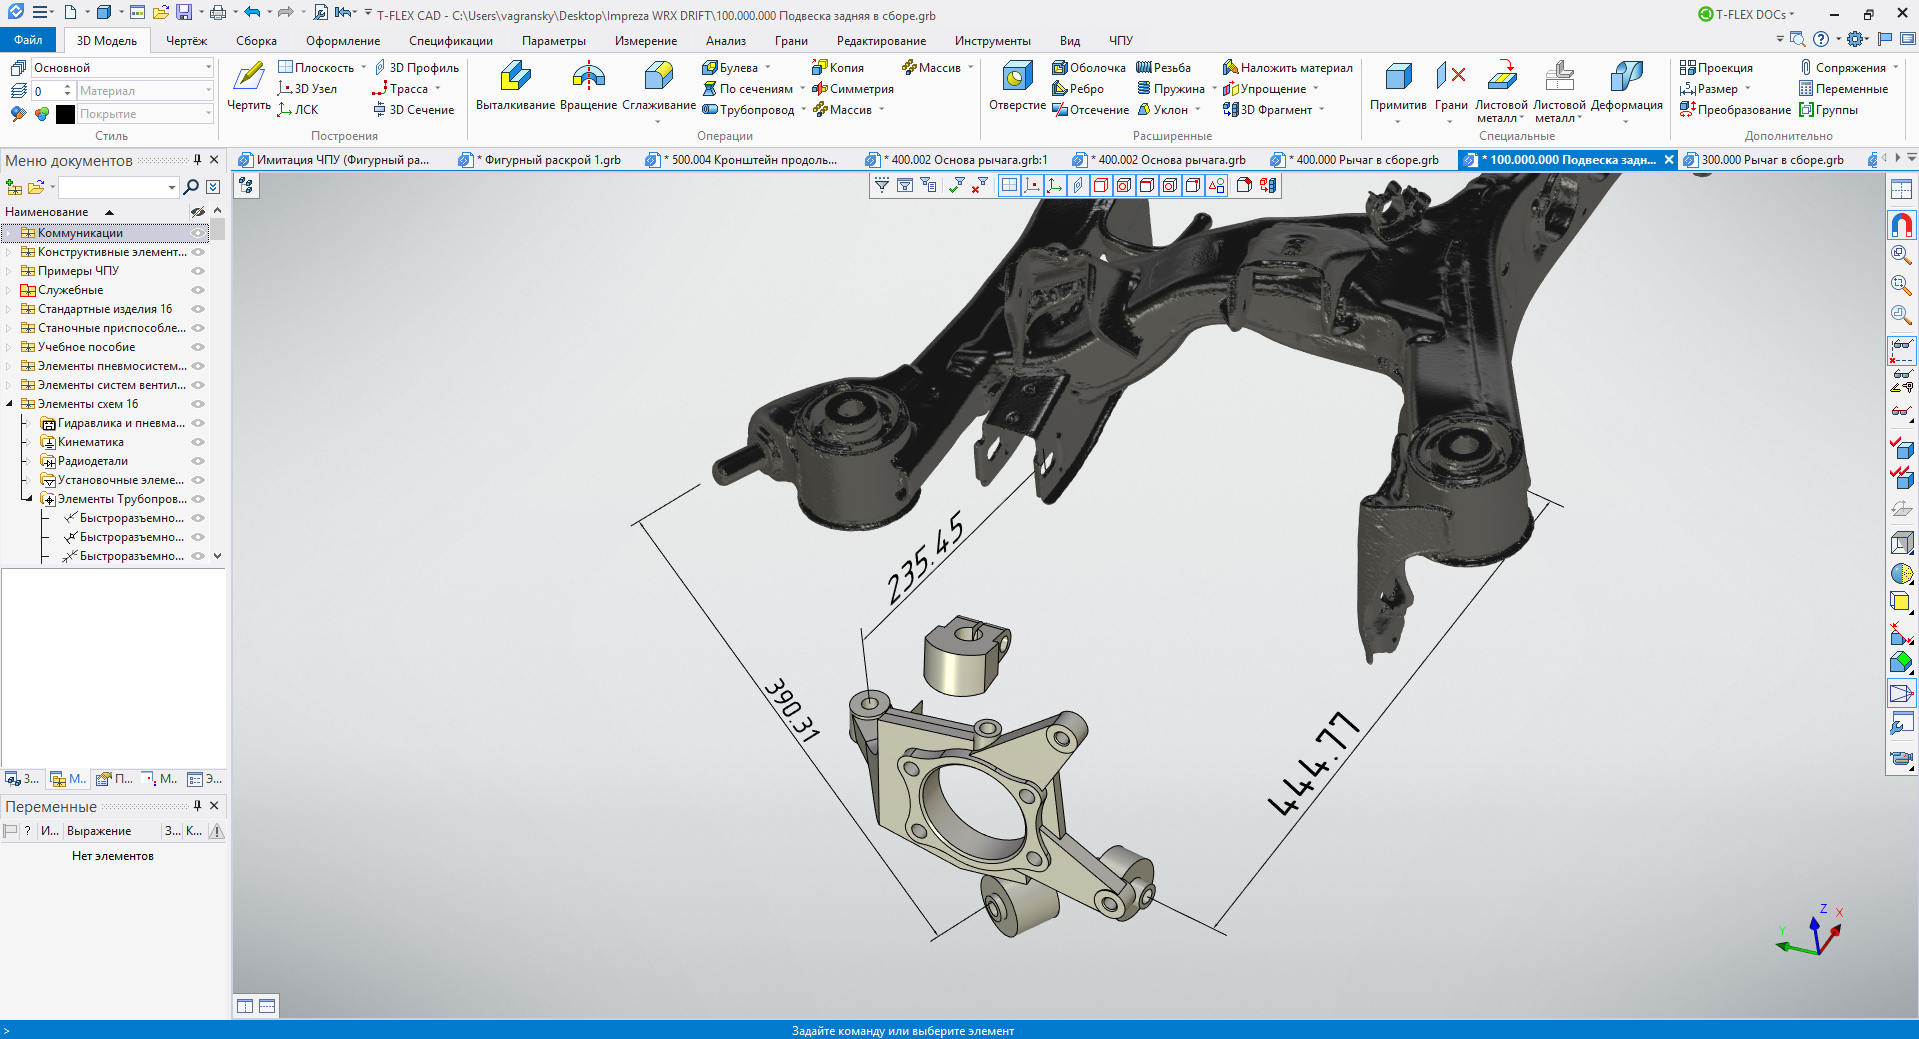Toggle visibility of Кинематика item

[x=198, y=442]
